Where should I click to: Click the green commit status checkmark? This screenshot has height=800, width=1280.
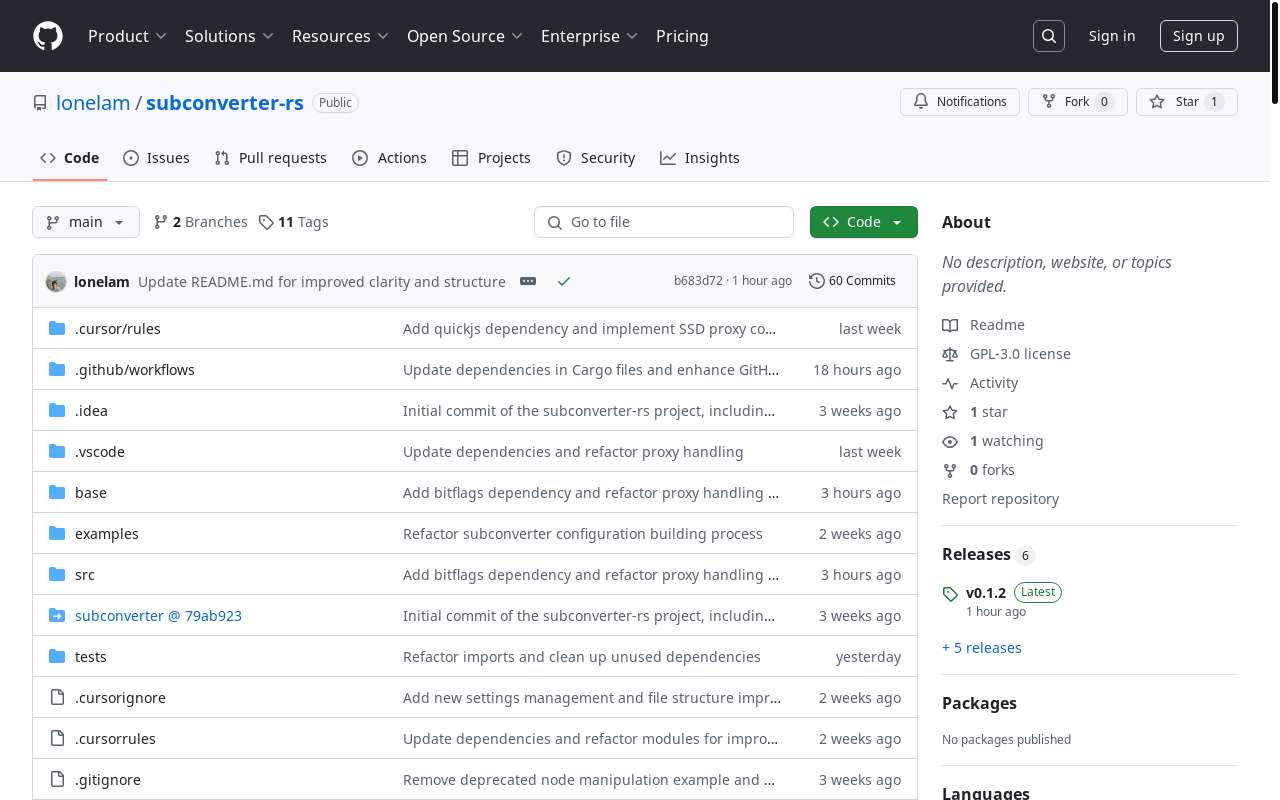(x=564, y=281)
